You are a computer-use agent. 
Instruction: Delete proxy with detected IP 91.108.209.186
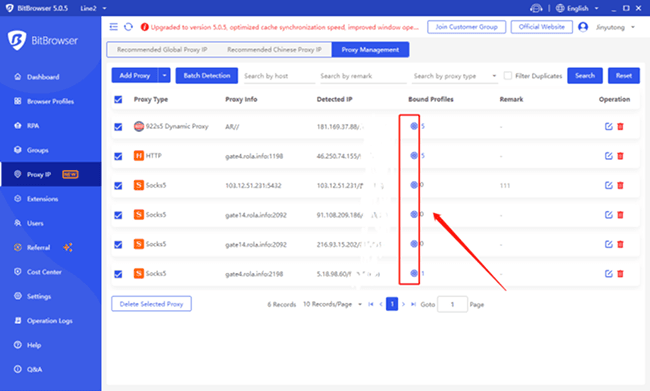click(x=620, y=215)
